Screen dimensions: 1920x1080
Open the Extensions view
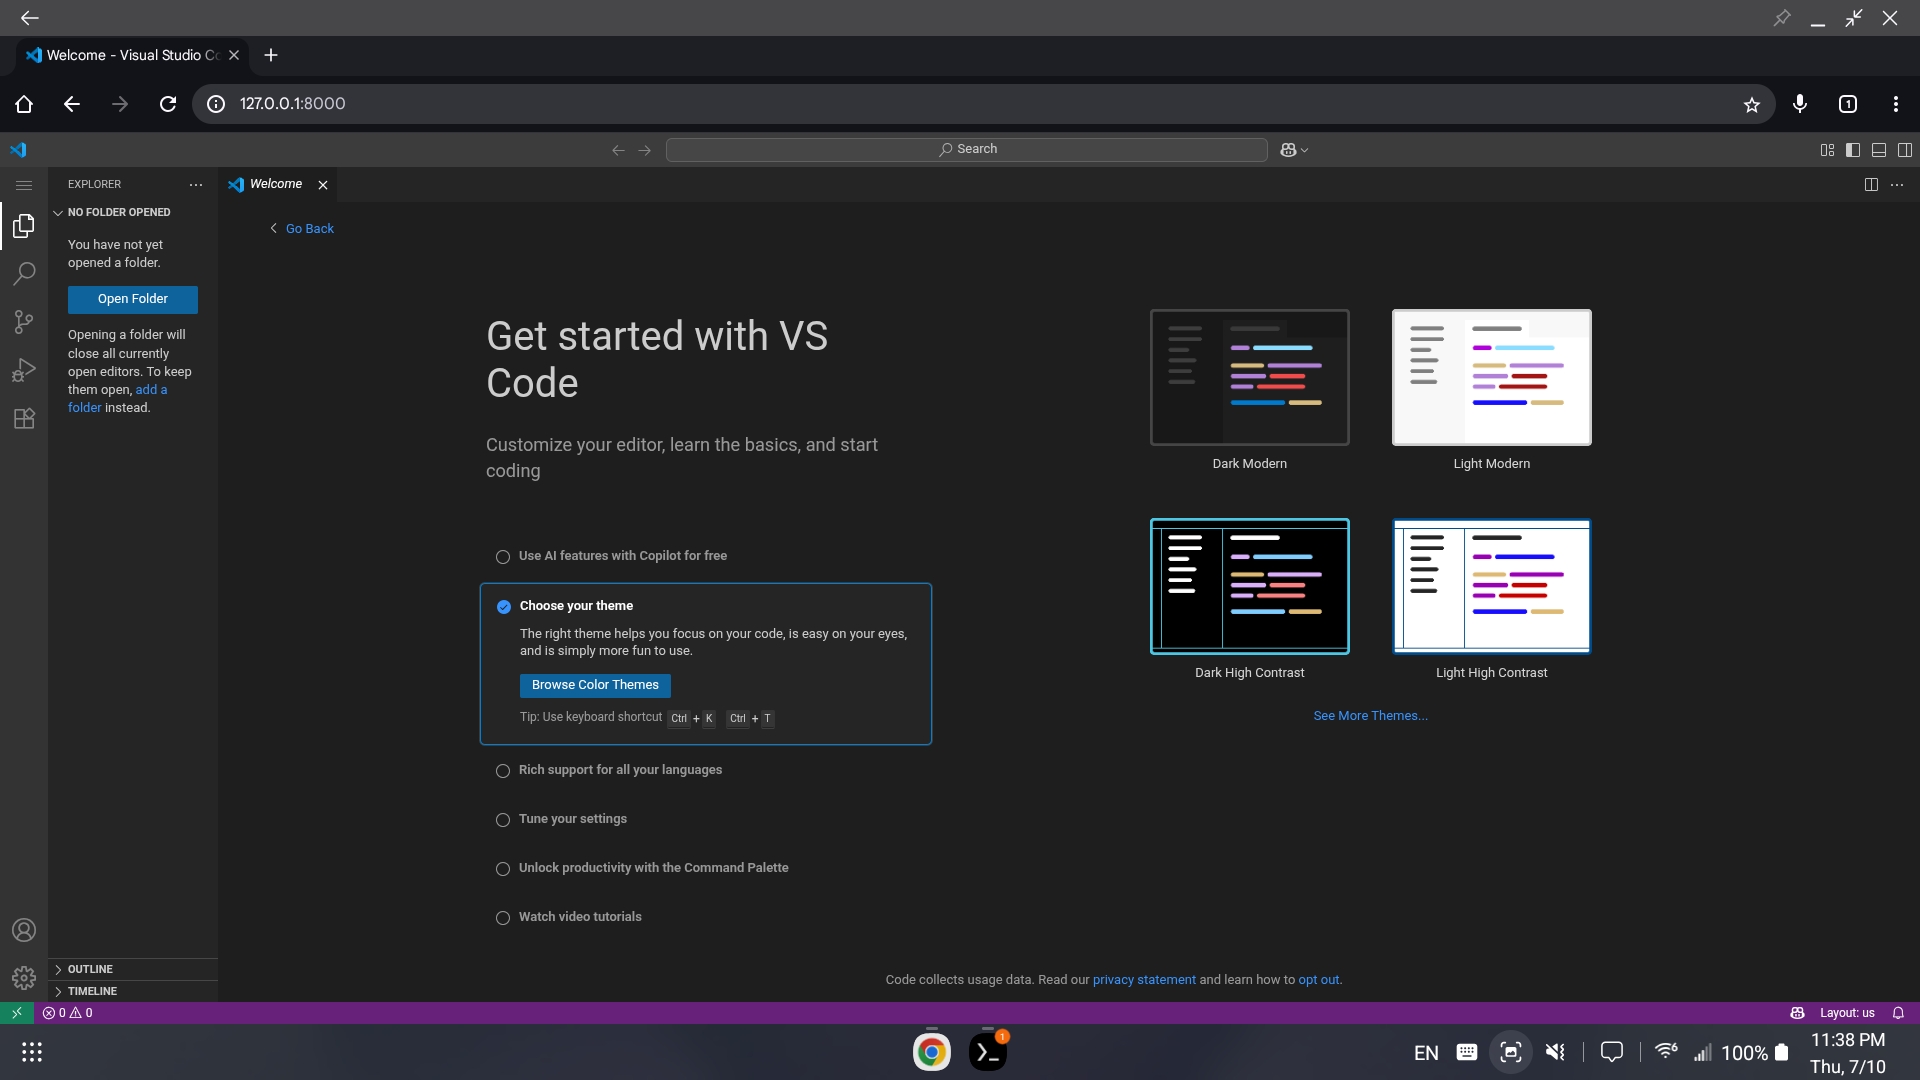tap(24, 418)
